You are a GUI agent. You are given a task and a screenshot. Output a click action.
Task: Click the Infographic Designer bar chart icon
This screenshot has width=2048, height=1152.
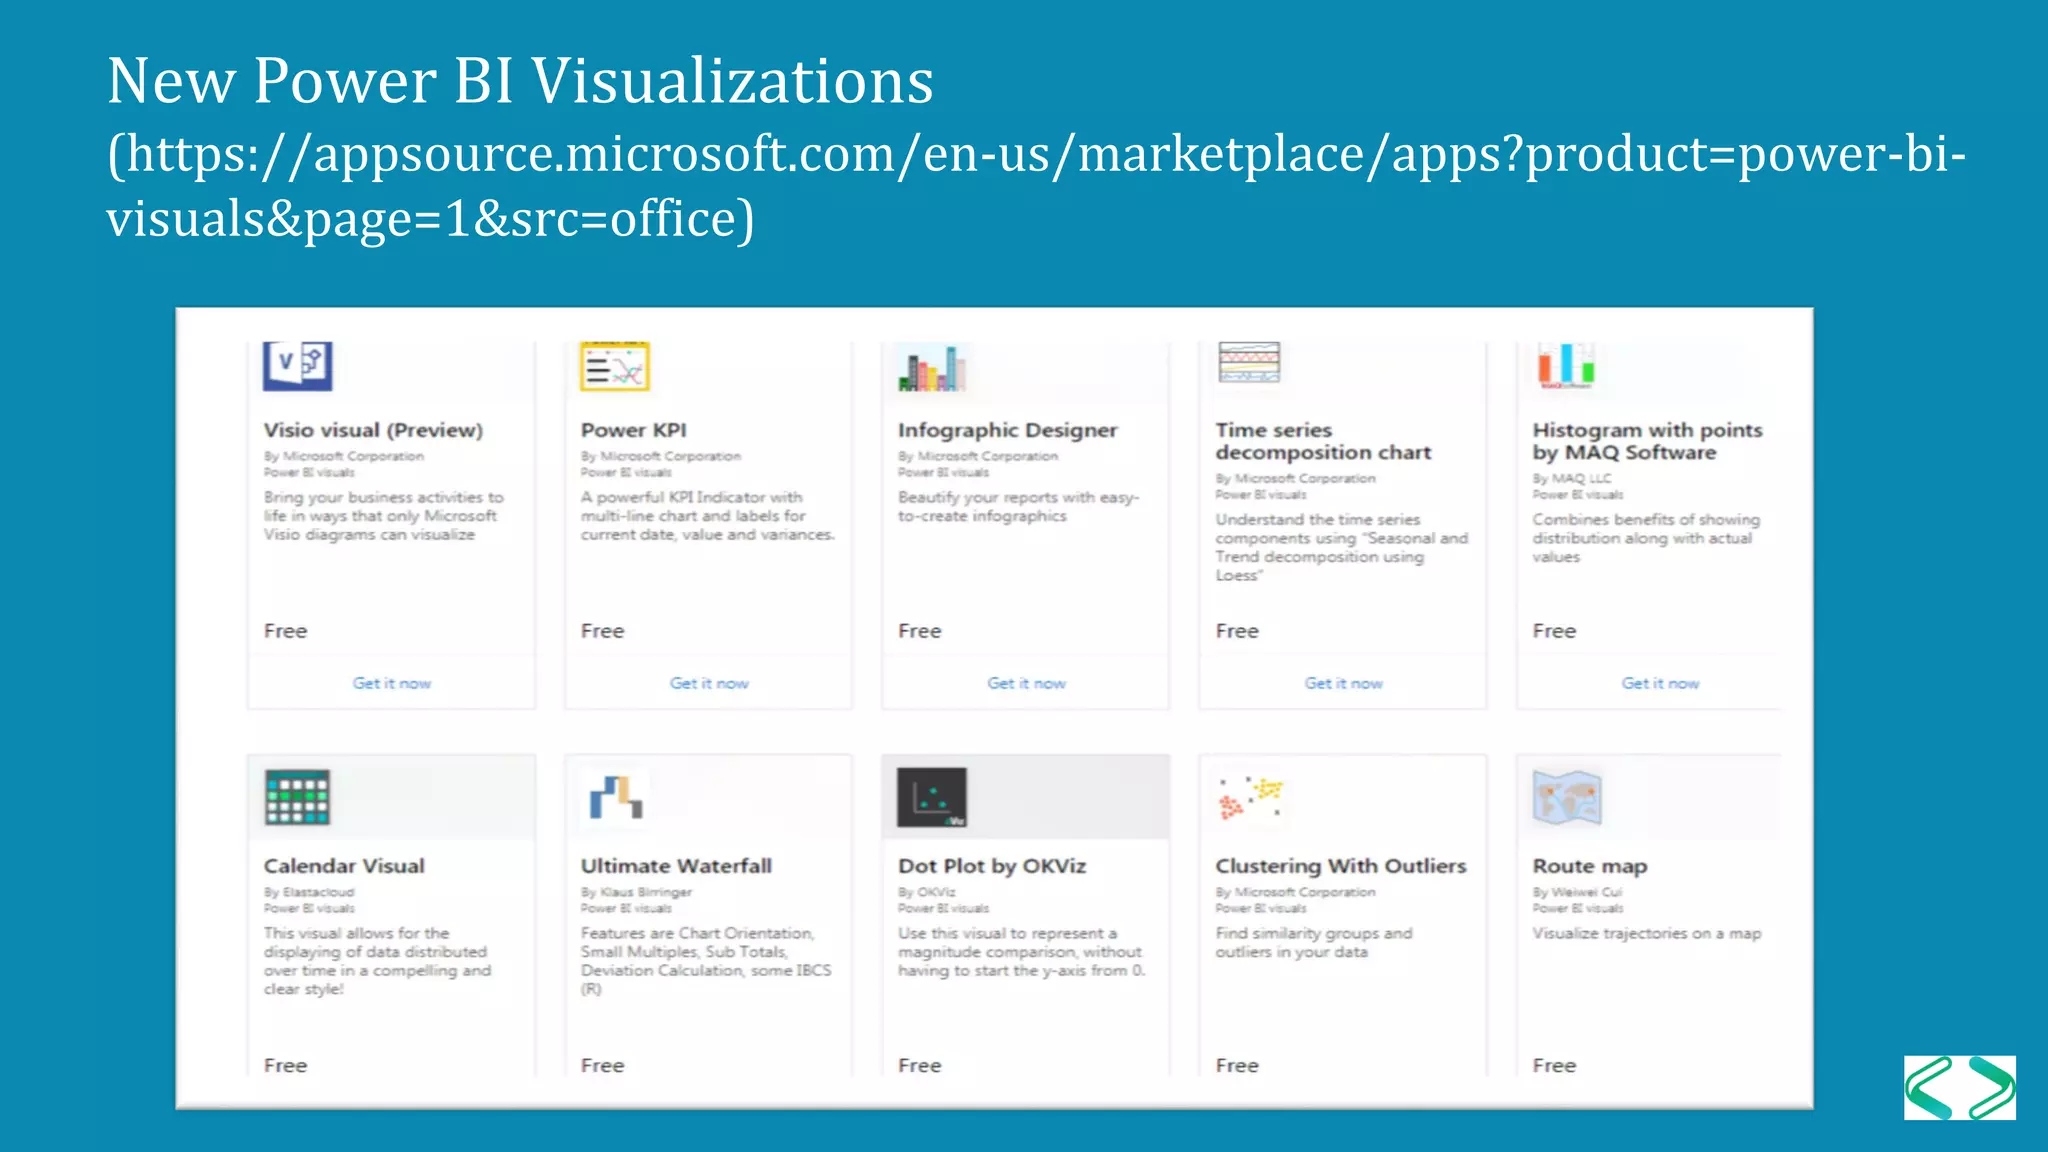coord(932,368)
